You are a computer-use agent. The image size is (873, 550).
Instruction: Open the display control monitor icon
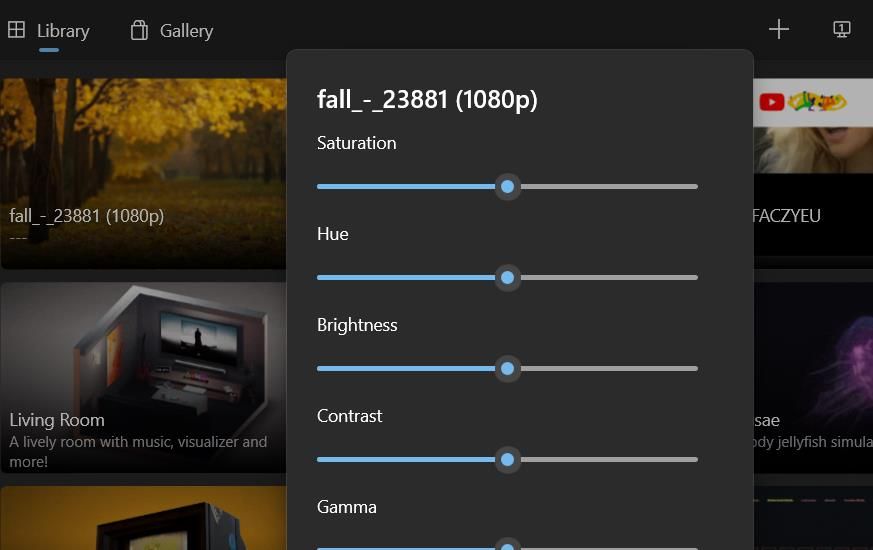click(x=842, y=29)
